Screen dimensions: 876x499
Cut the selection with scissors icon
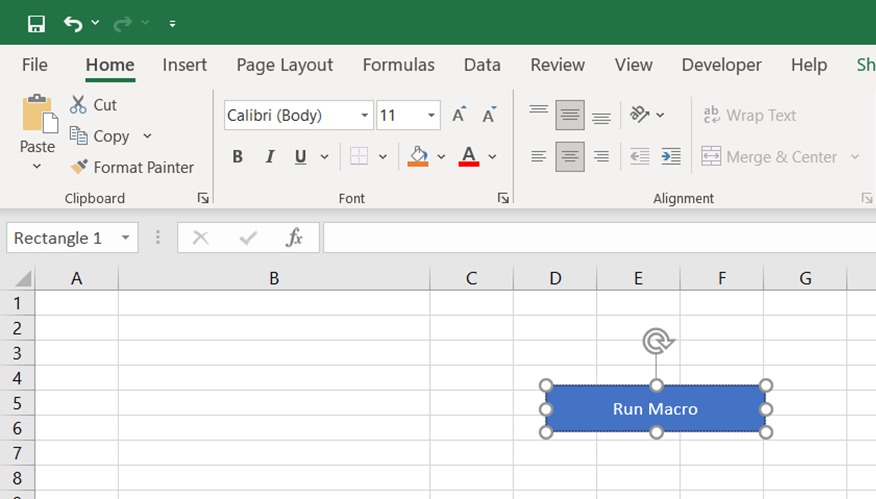(x=93, y=104)
